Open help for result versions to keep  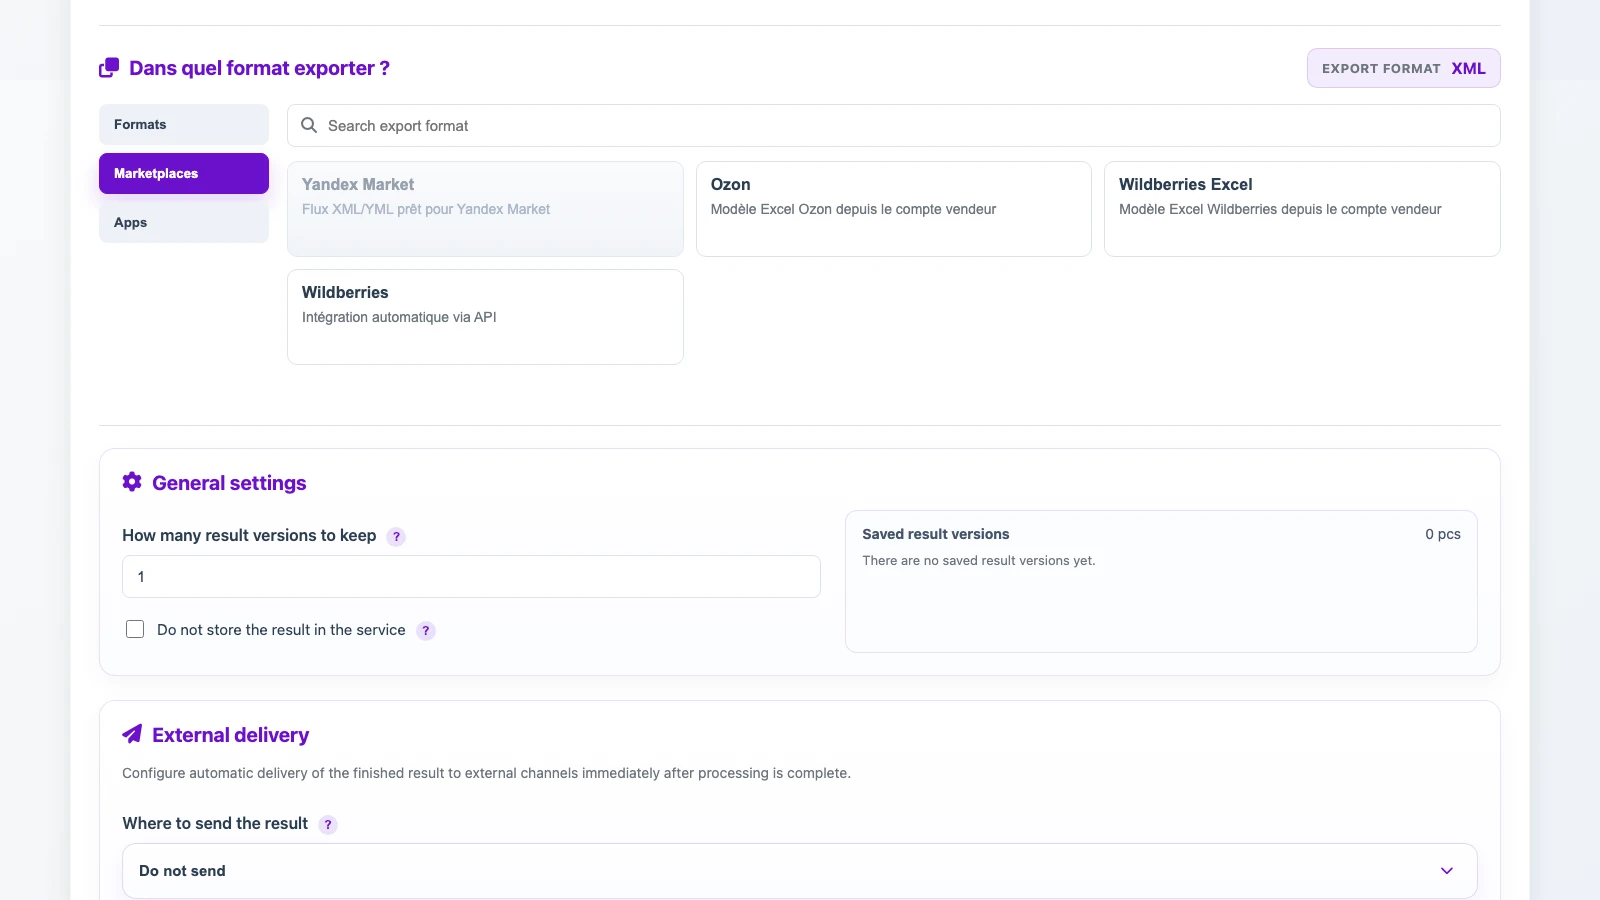(x=396, y=537)
